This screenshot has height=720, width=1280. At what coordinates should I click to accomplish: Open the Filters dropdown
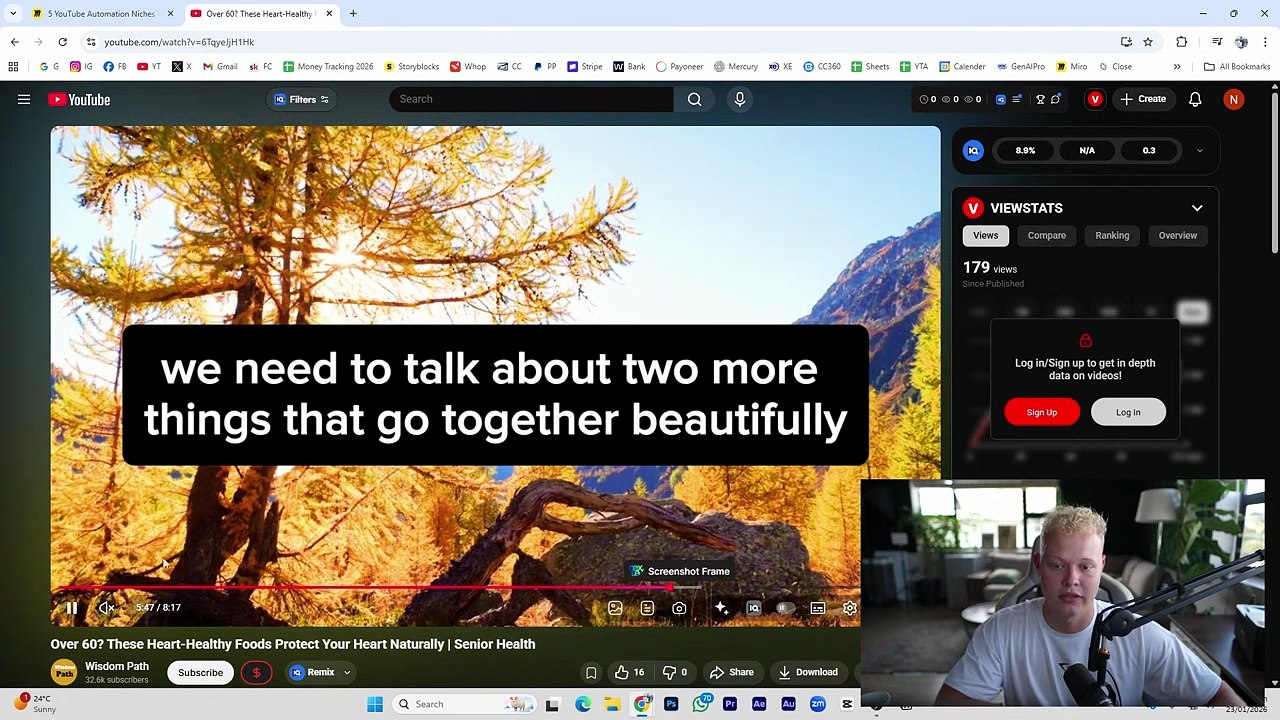click(302, 99)
